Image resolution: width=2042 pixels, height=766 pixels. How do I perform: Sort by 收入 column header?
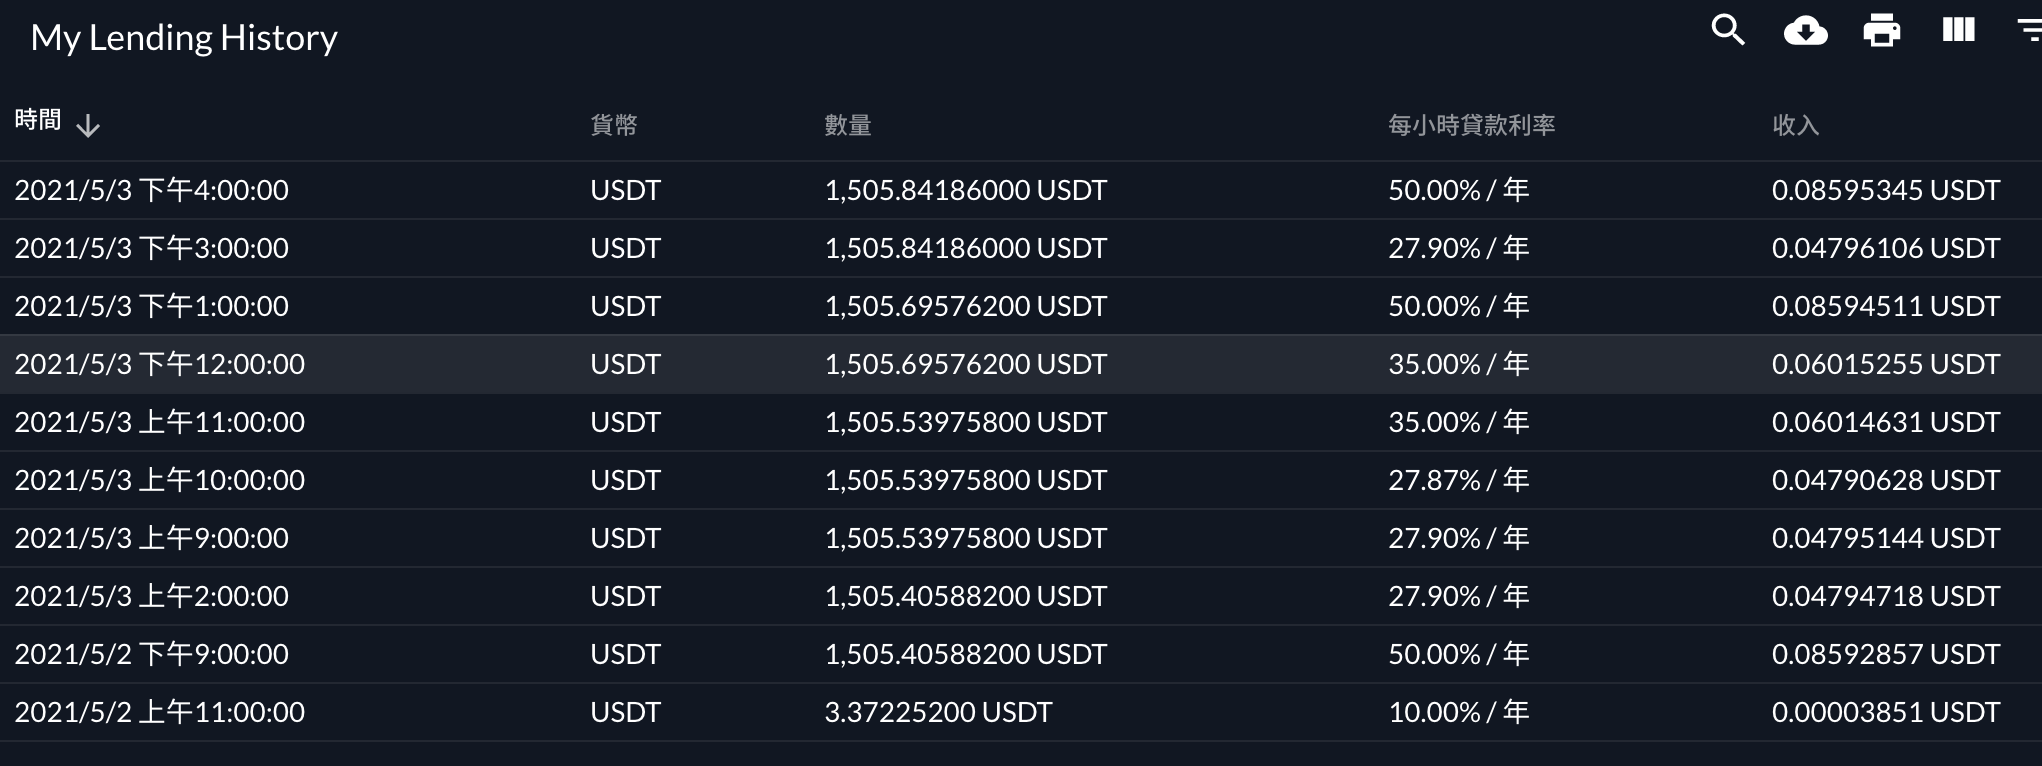1796,125
